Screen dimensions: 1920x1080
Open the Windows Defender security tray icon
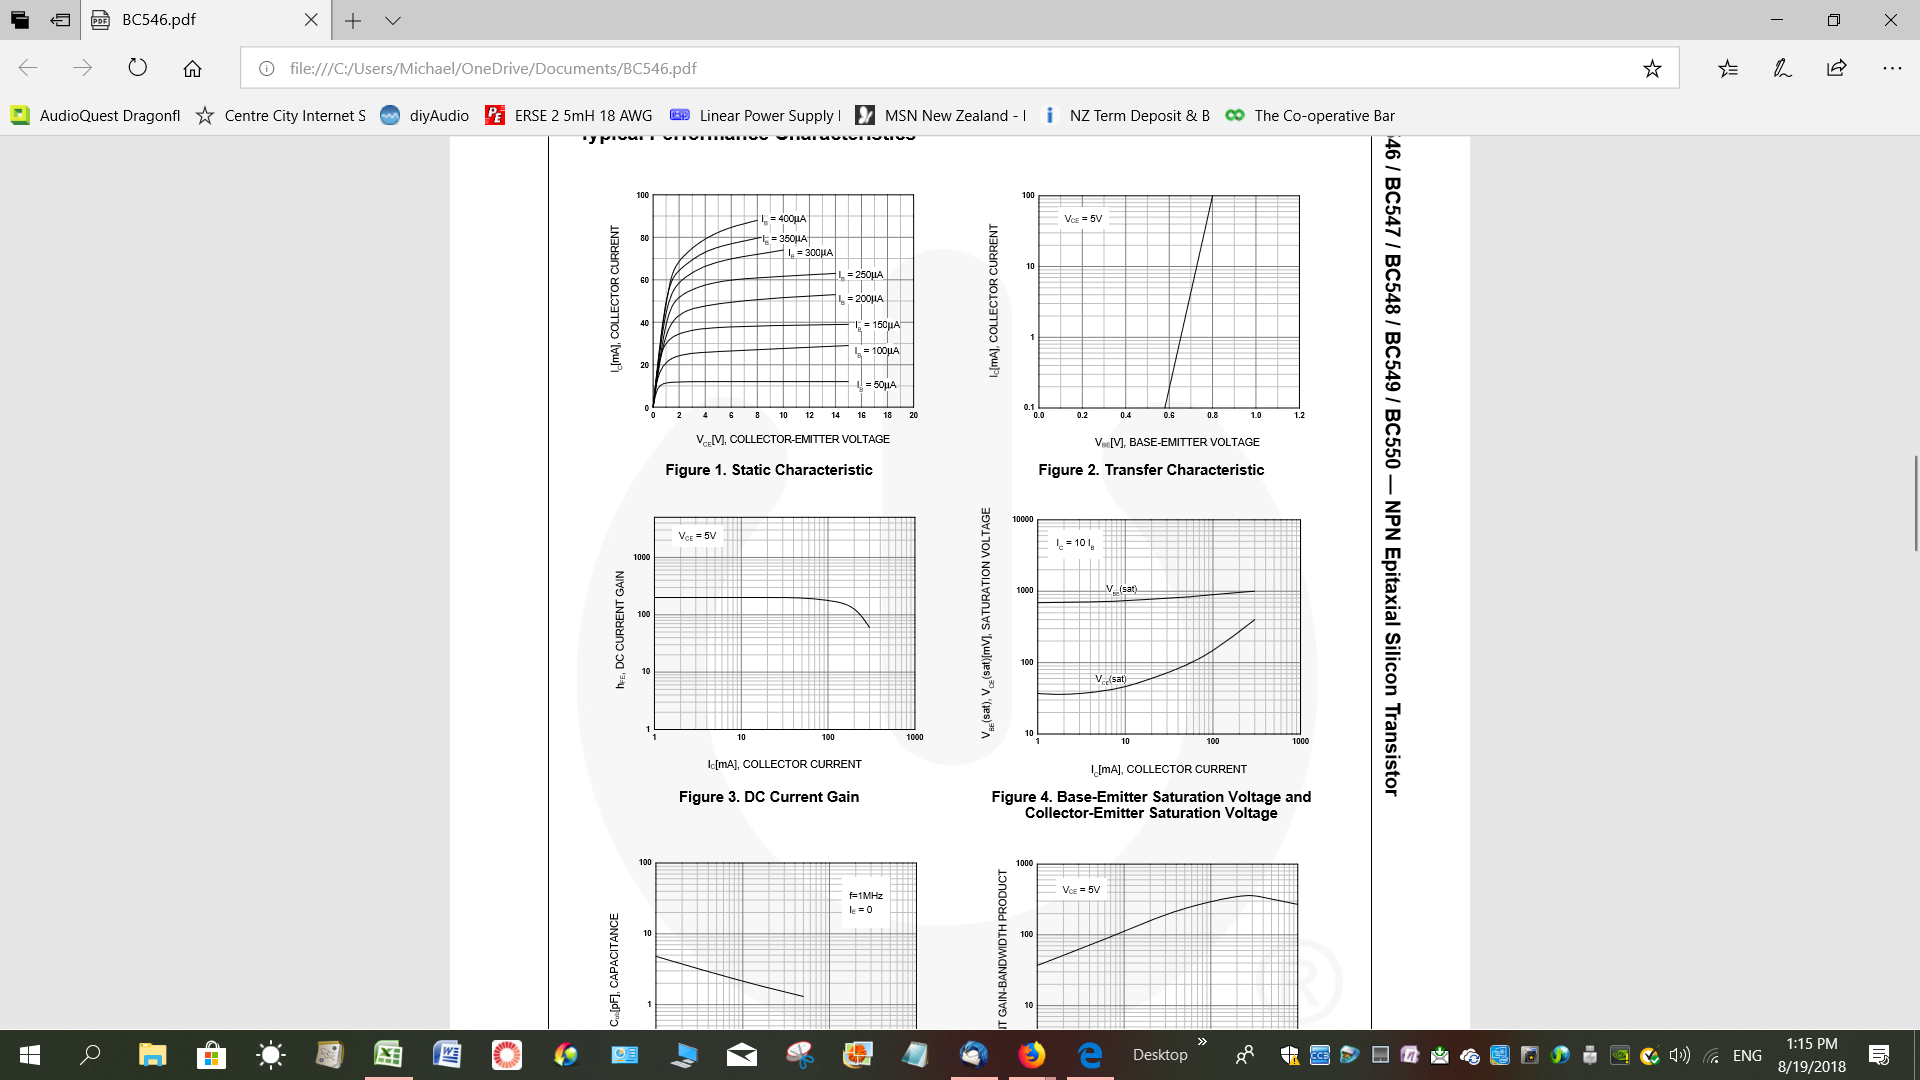(x=1290, y=1055)
